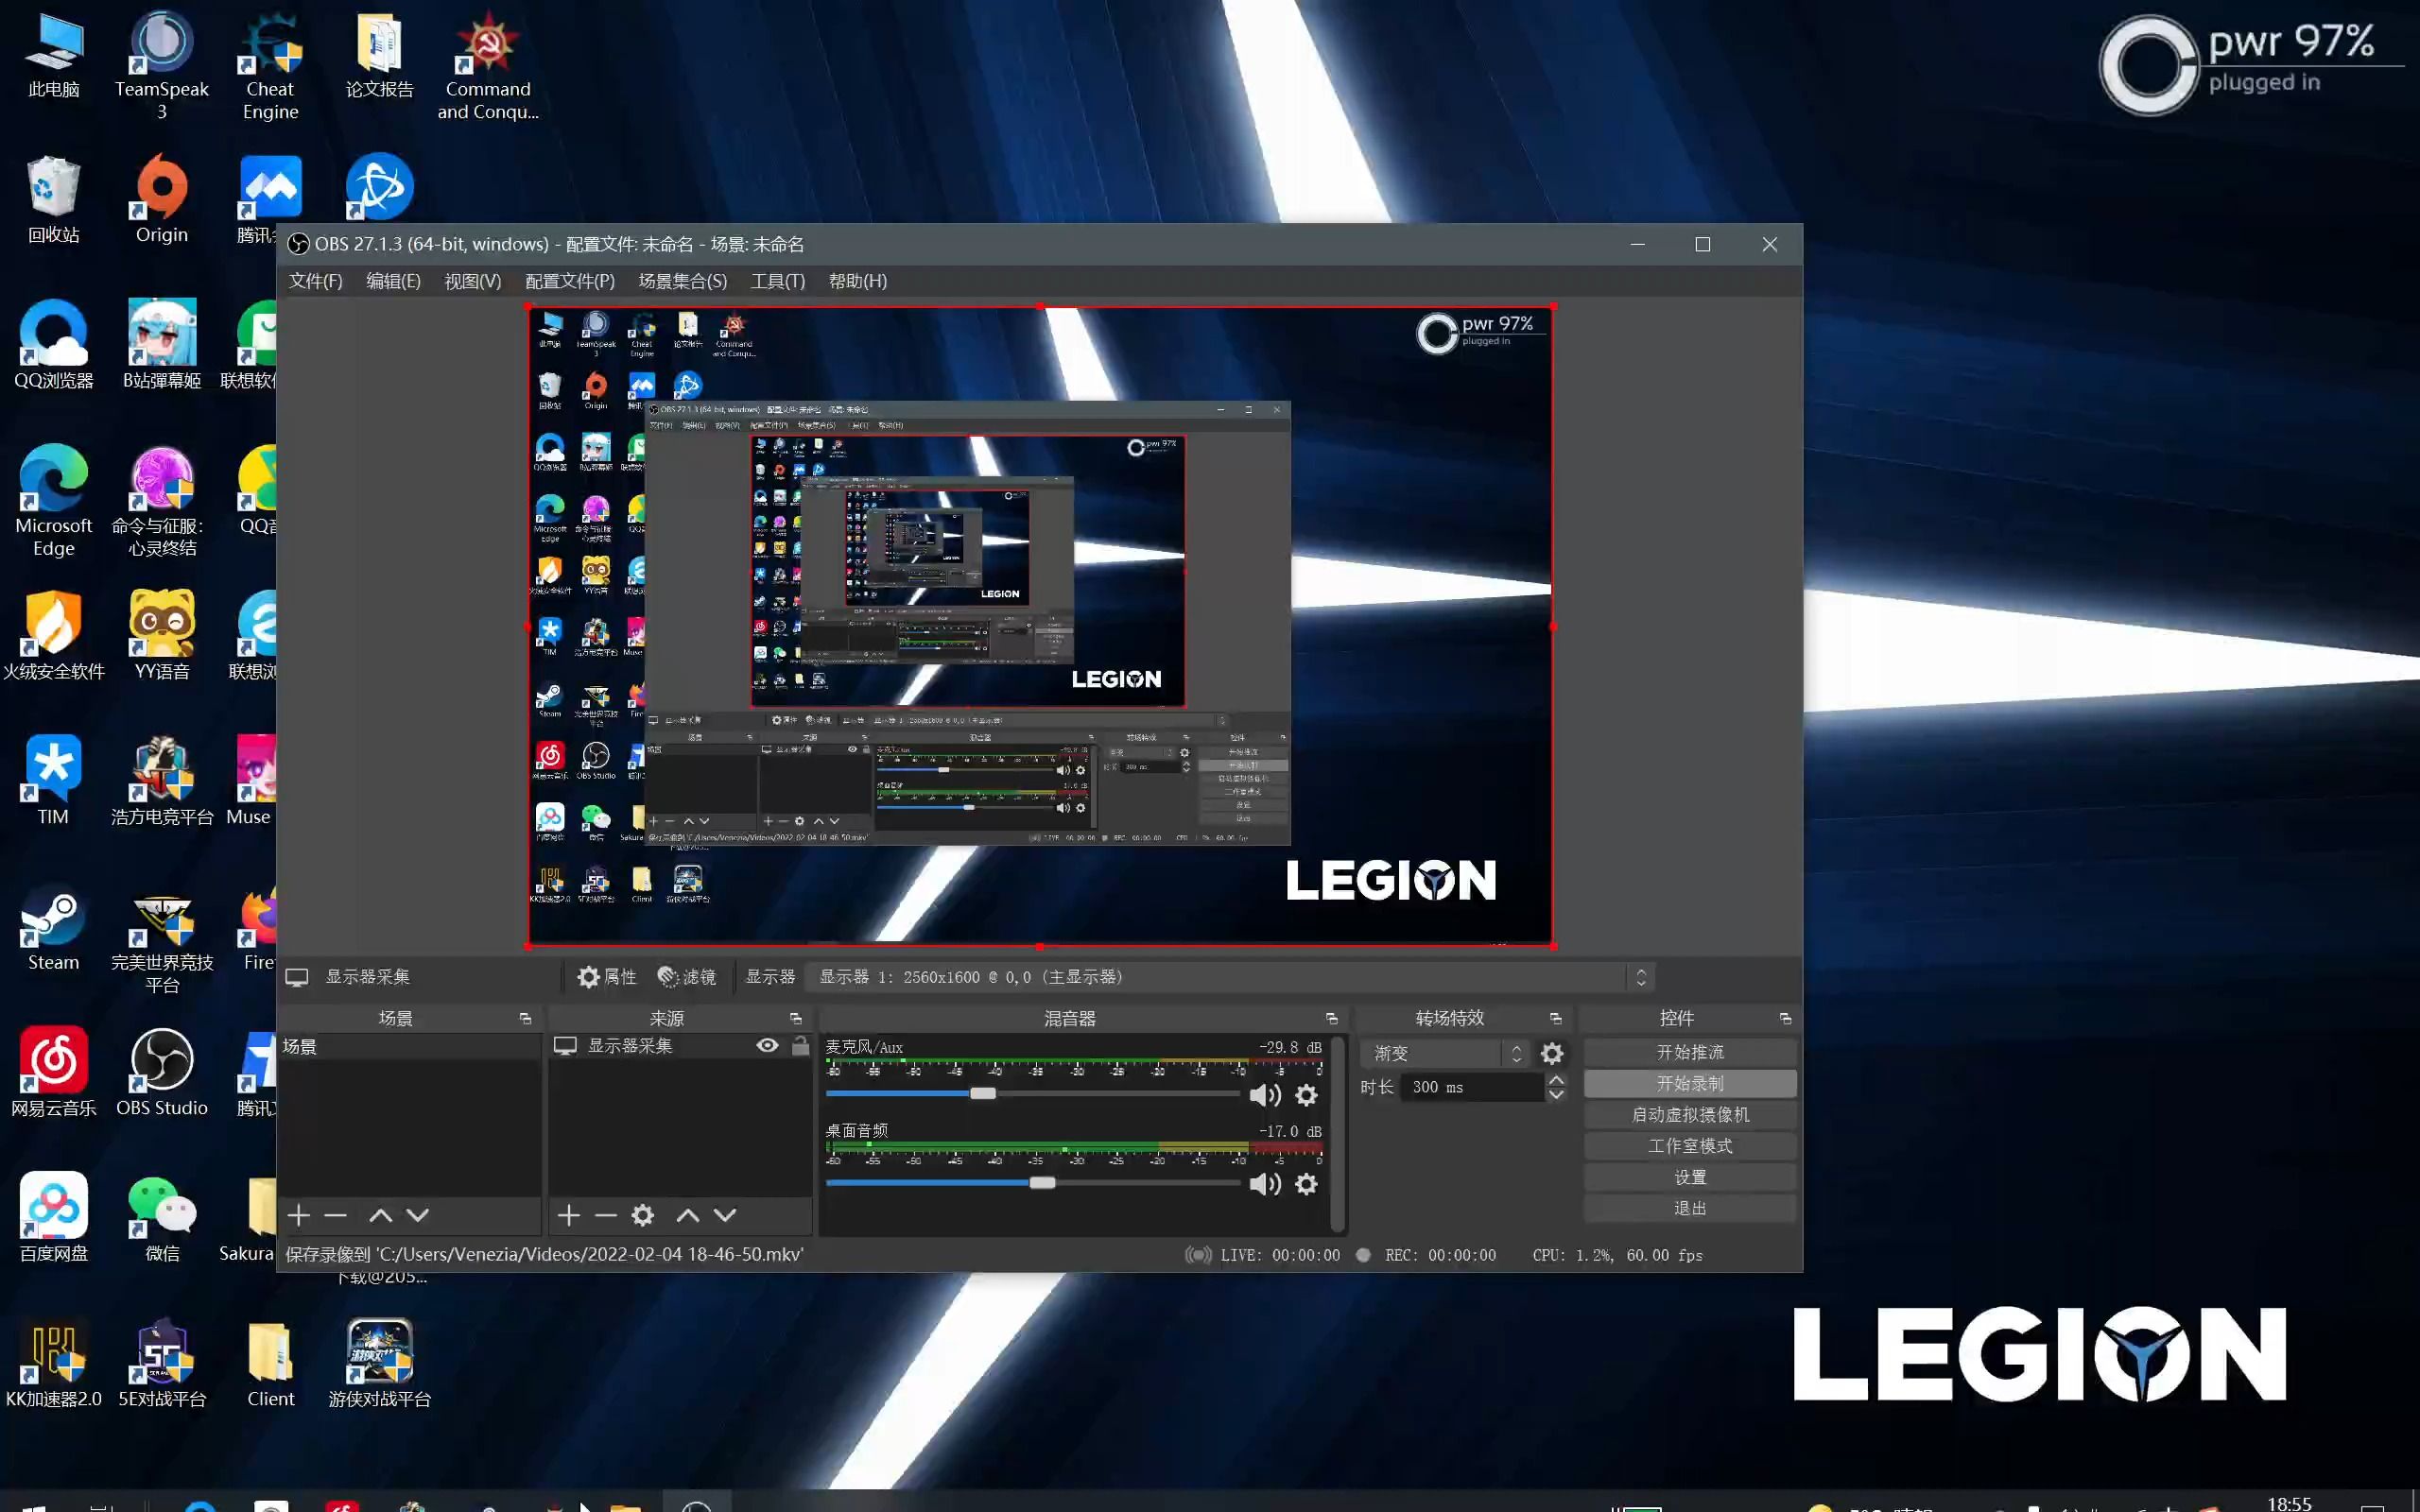Screen dimensions: 2420x1512
Task: Toggle visibility eye icon for 显示器采集
Action: tap(769, 1045)
